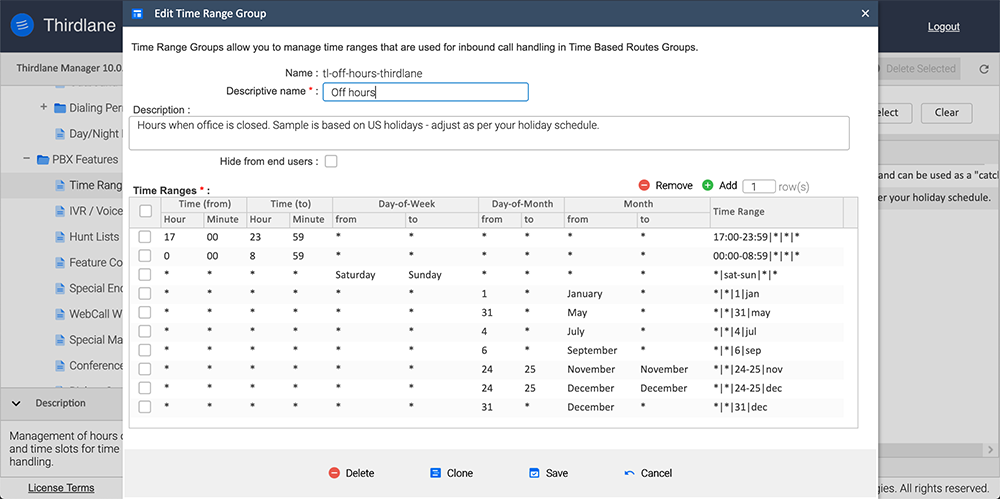1000x499 pixels.
Task: Collapse the PBX Features tree node
Action: coord(27,158)
